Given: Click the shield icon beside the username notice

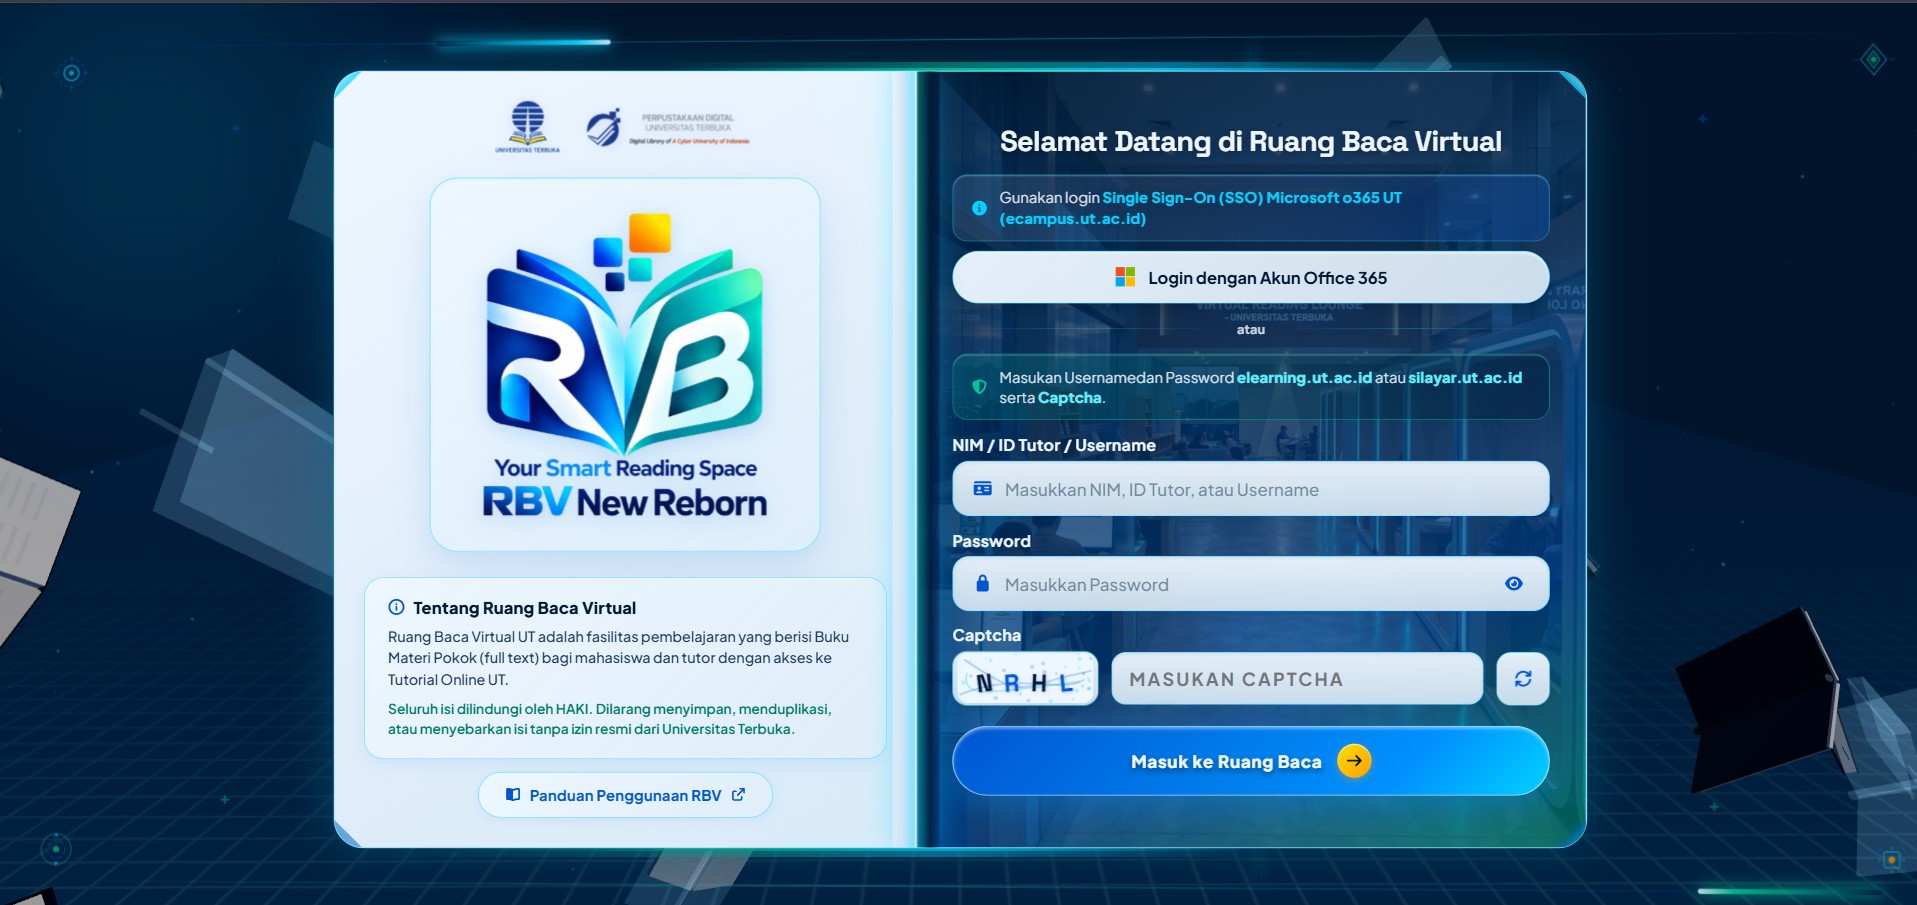Looking at the screenshot, I should pos(979,387).
